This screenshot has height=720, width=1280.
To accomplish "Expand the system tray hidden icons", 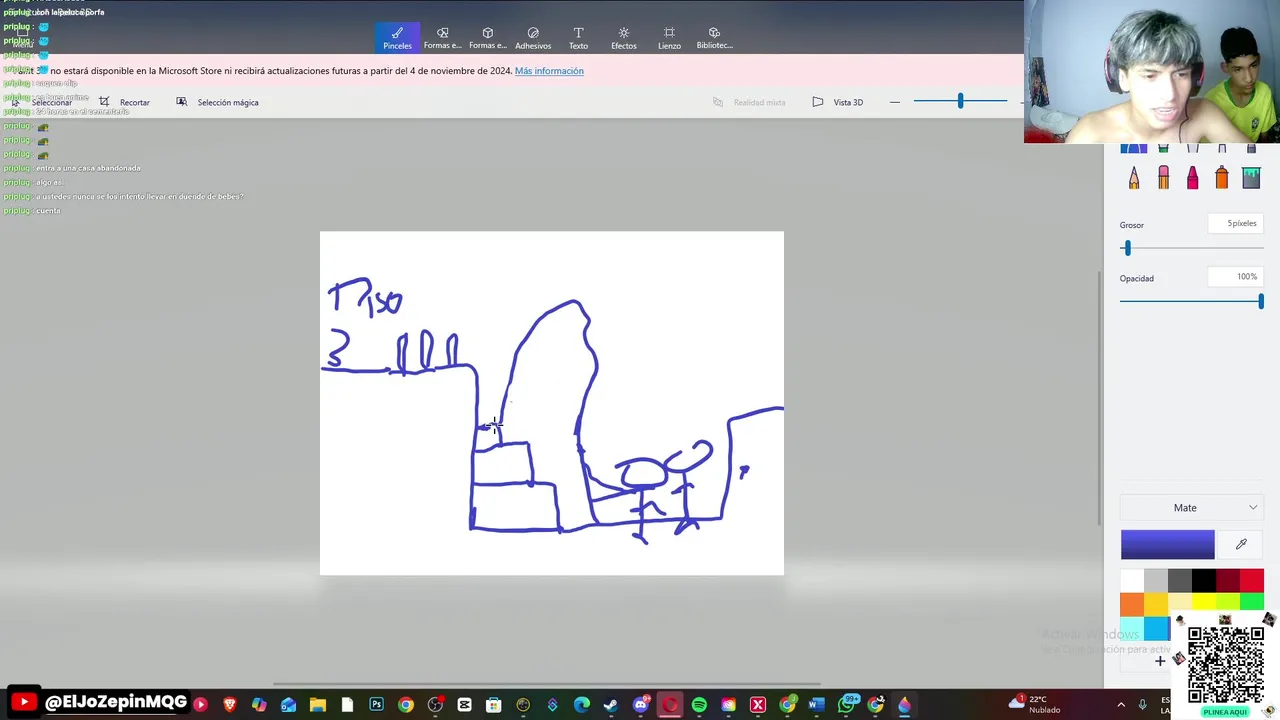I will tap(1121, 705).
